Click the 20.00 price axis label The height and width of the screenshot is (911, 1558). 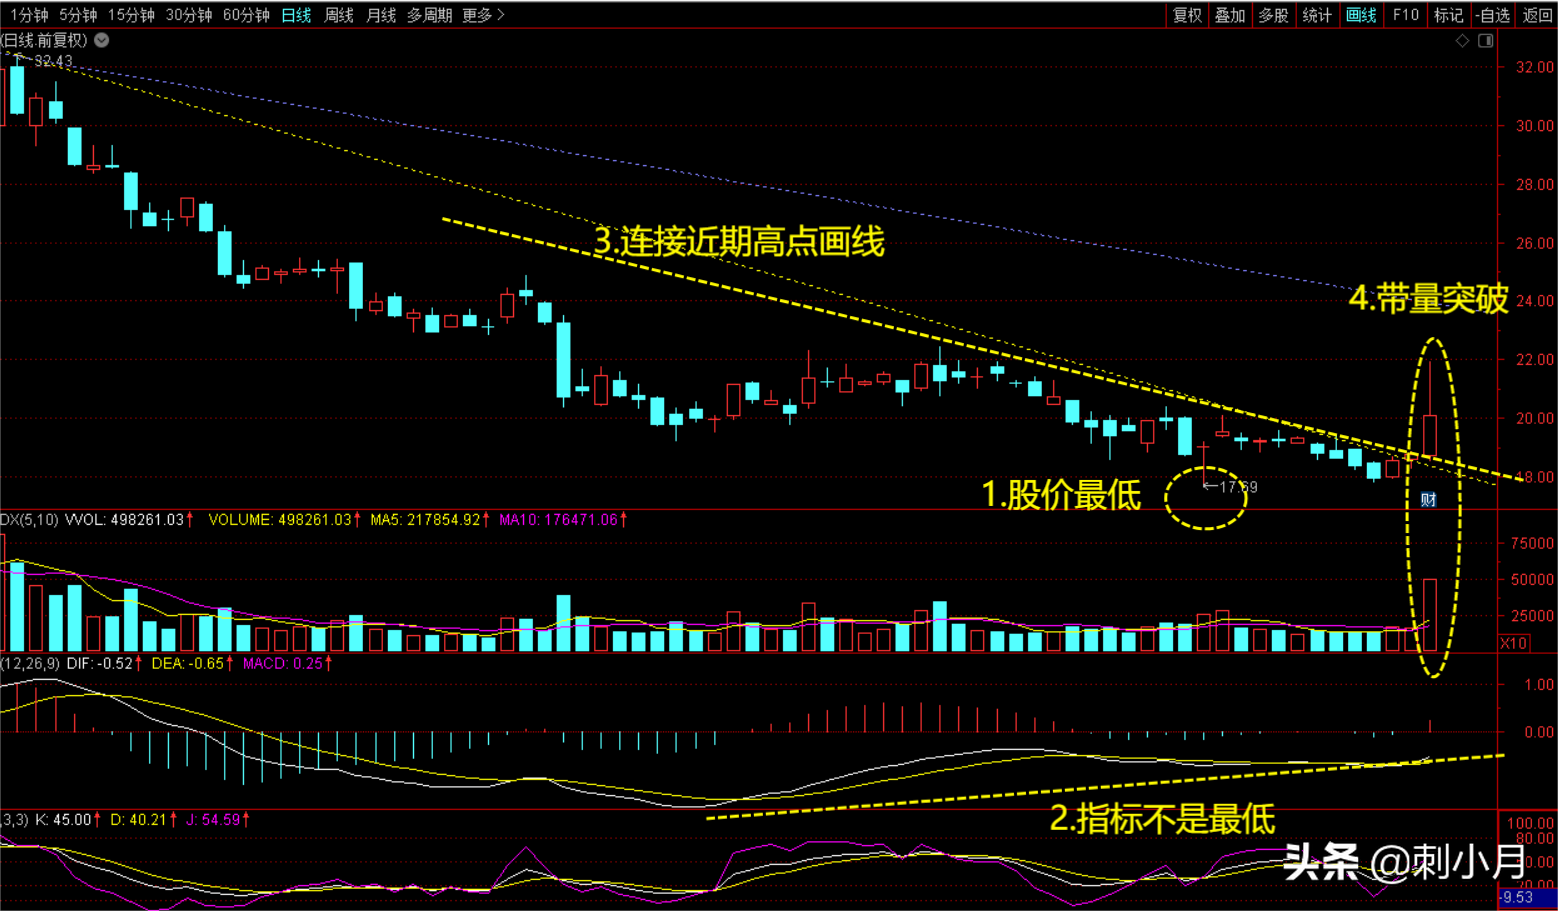pos(1535,418)
